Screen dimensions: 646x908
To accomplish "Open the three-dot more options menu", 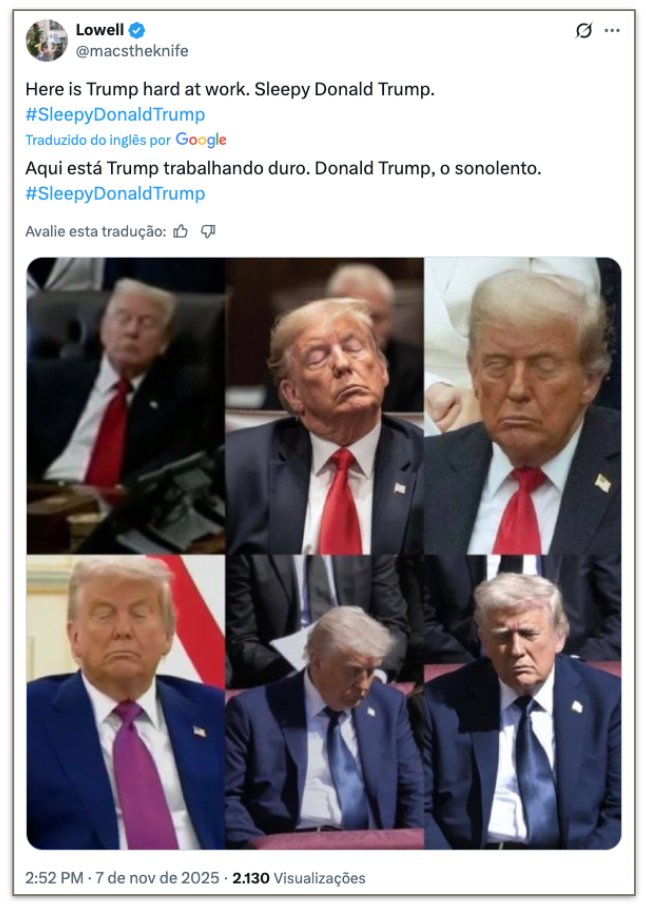I will click(x=612, y=31).
